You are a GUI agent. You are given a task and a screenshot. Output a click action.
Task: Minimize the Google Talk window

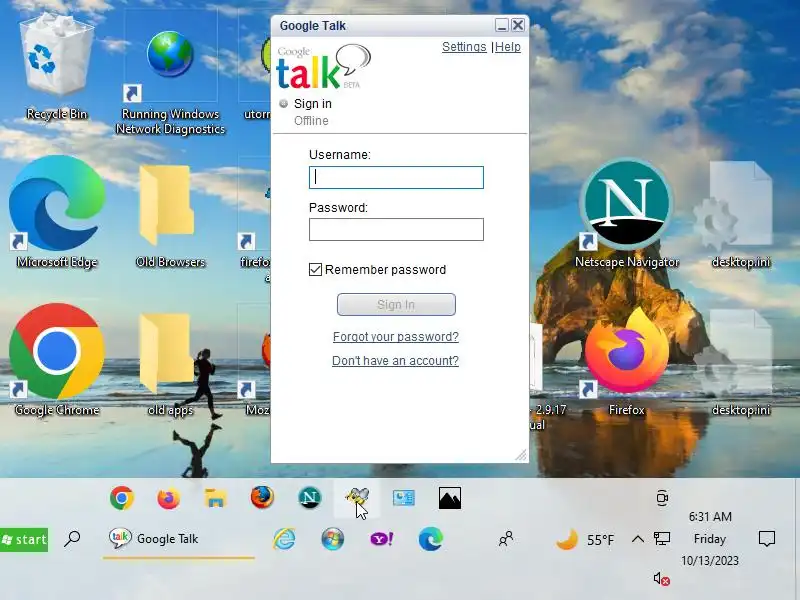point(502,25)
